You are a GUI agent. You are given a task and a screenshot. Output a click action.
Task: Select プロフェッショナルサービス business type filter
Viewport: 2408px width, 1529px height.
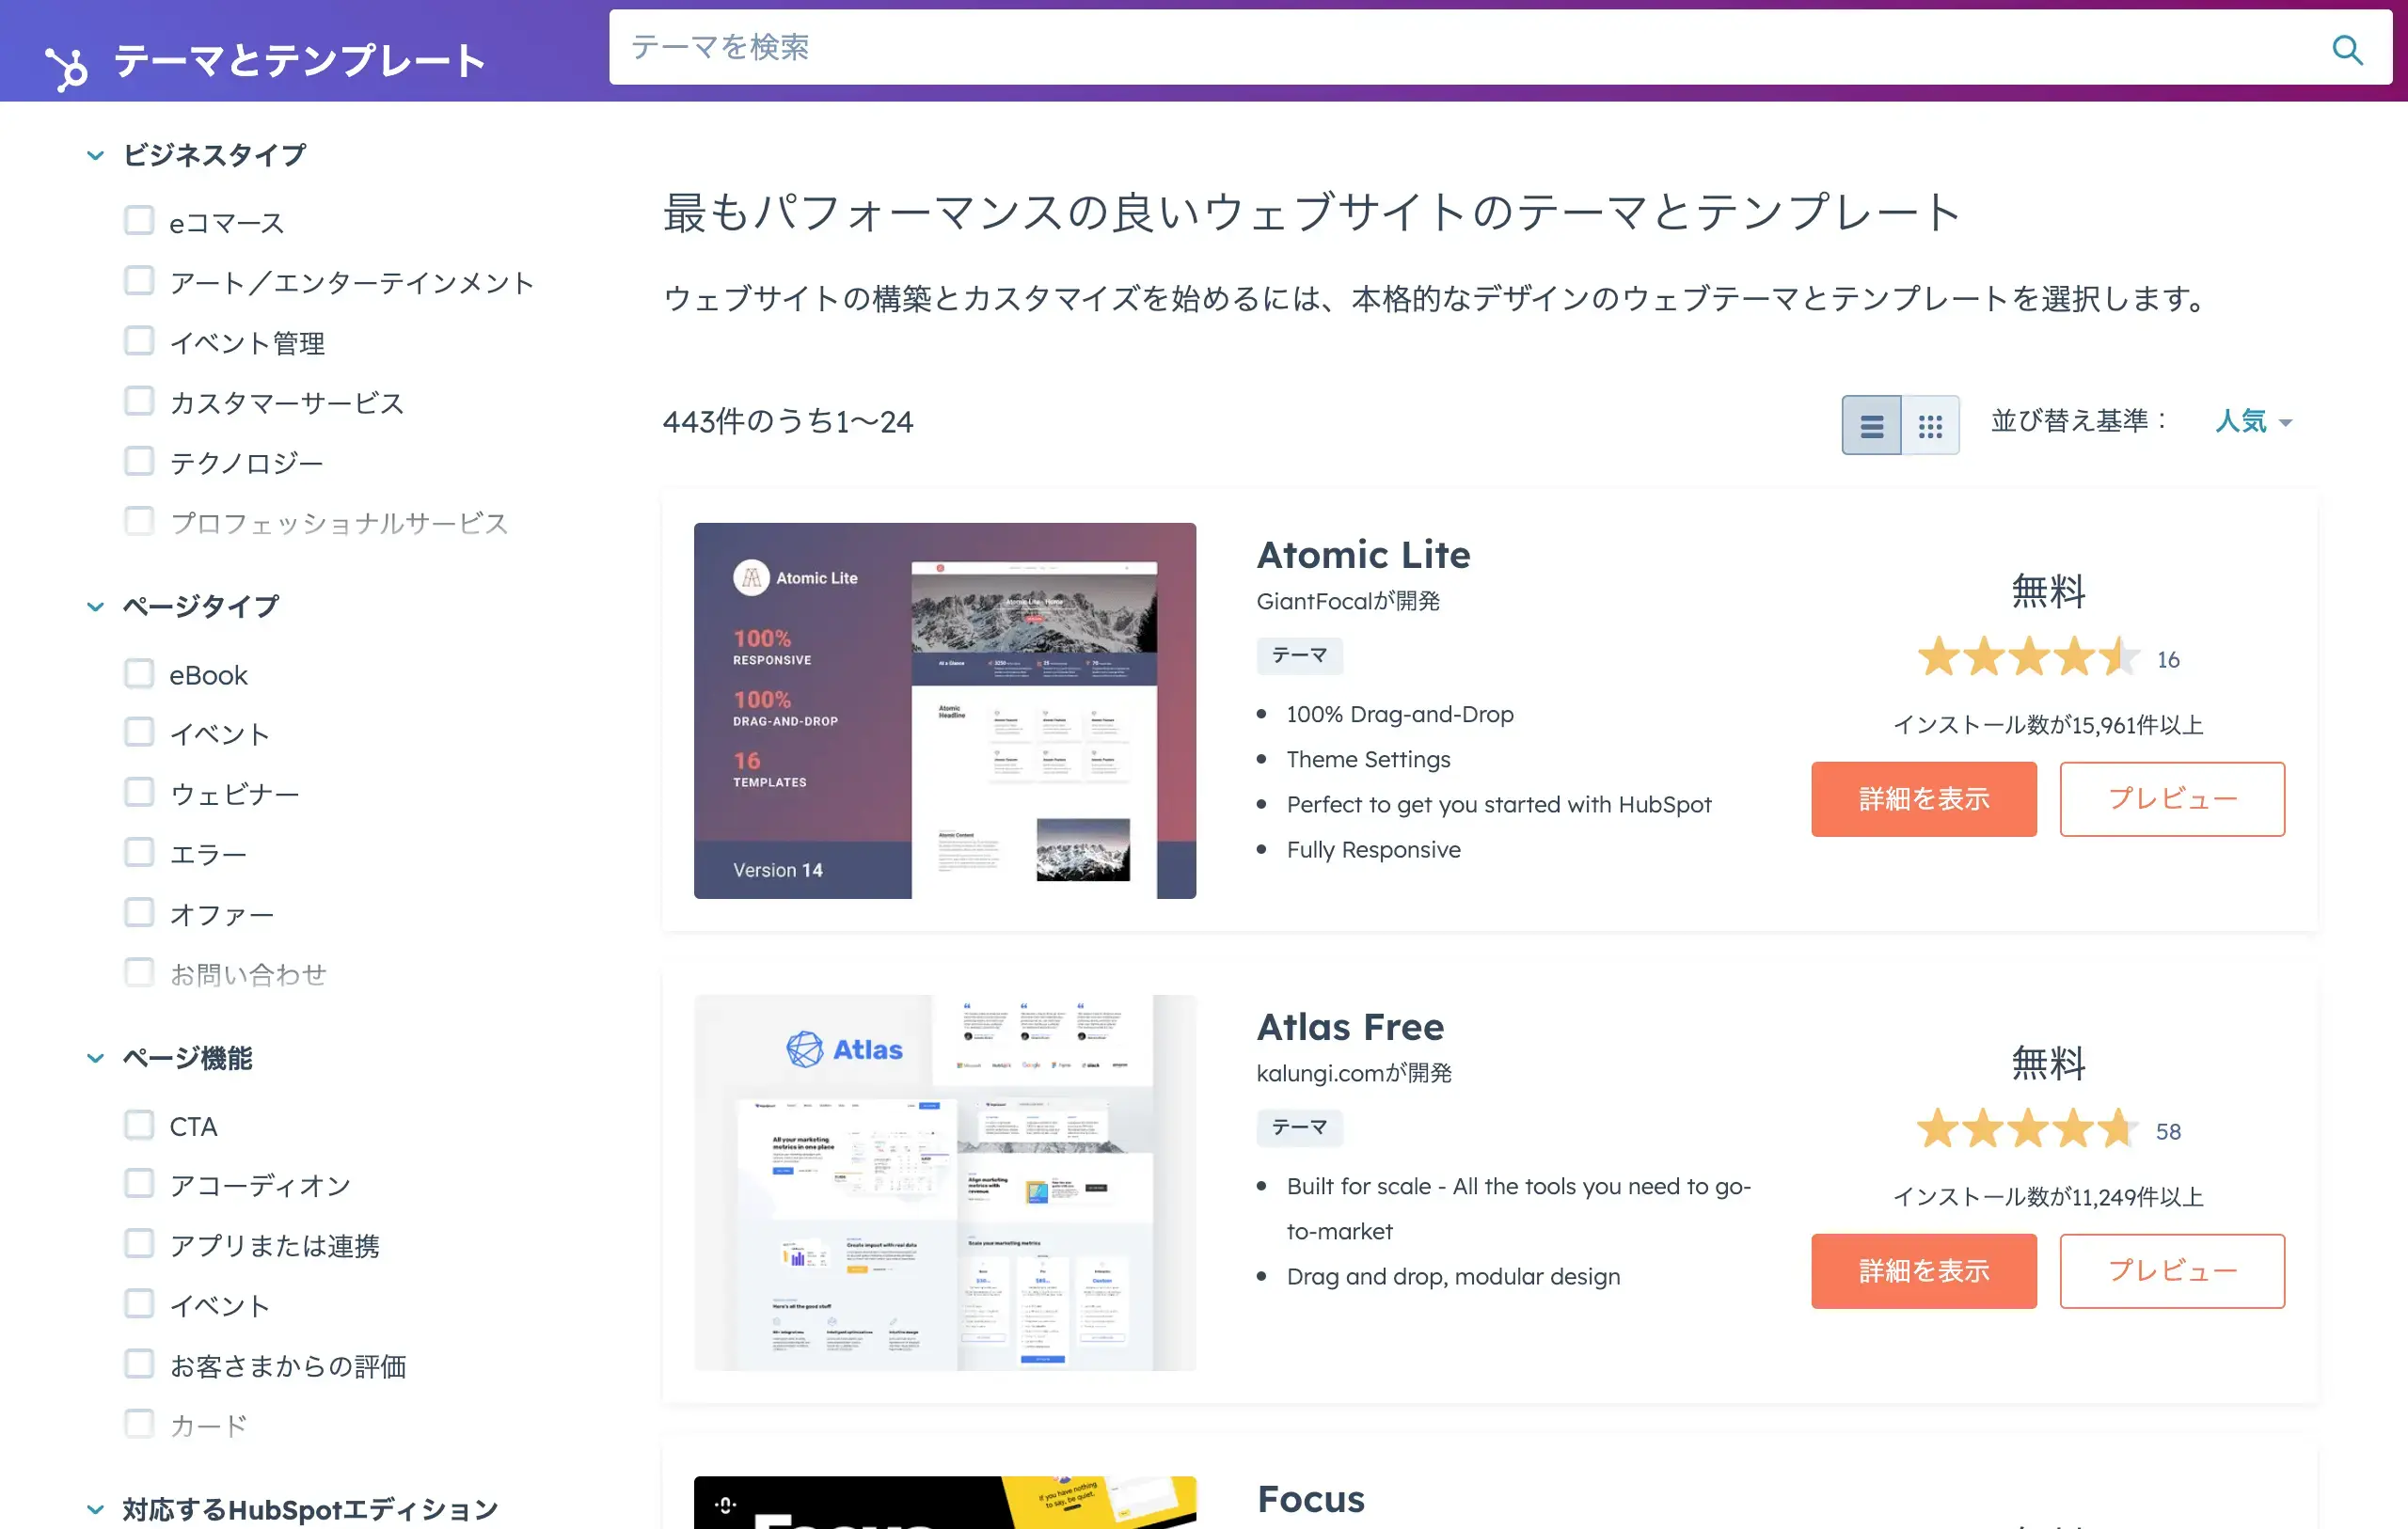(137, 521)
